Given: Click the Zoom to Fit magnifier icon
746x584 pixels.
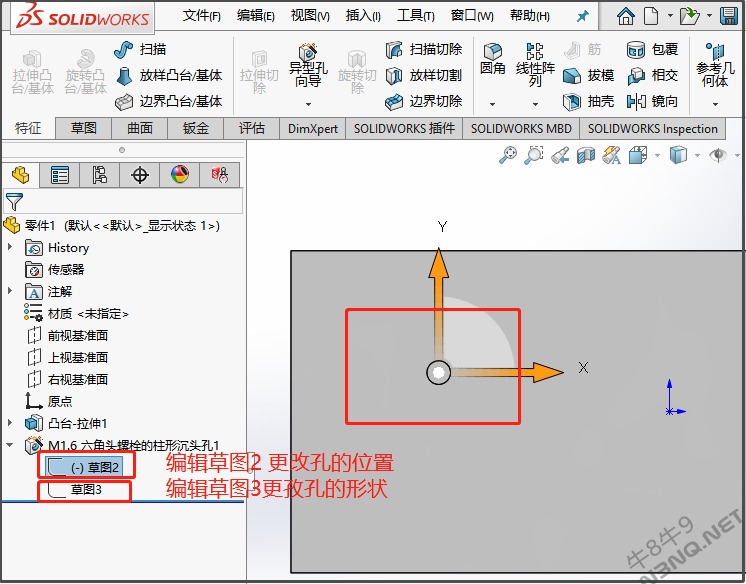Looking at the screenshot, I should tap(508, 155).
